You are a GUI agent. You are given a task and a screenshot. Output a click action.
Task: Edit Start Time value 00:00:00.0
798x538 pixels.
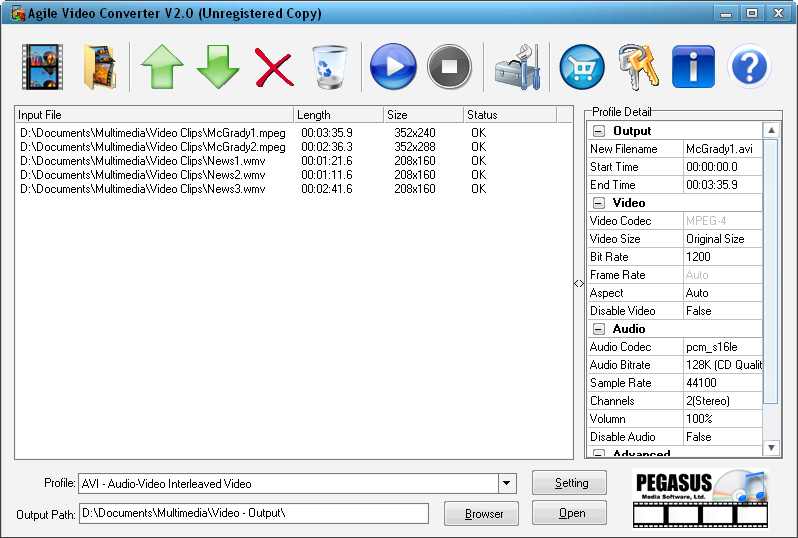(723, 167)
